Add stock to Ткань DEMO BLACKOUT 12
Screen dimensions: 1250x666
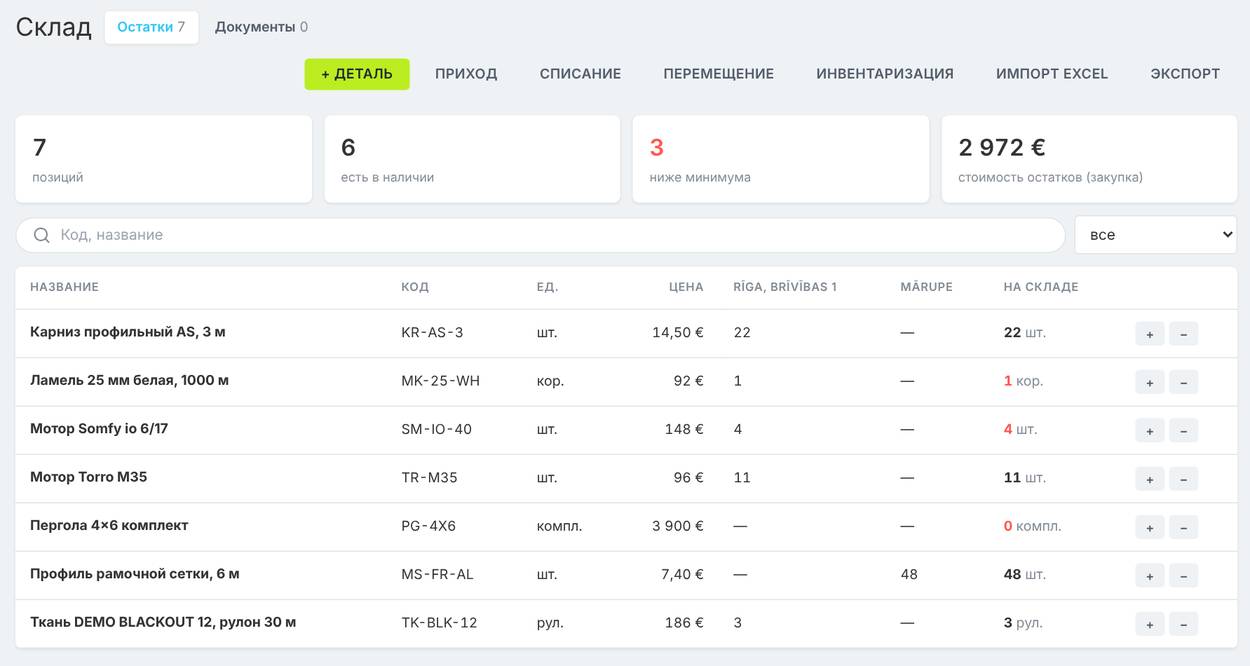(x=1150, y=624)
